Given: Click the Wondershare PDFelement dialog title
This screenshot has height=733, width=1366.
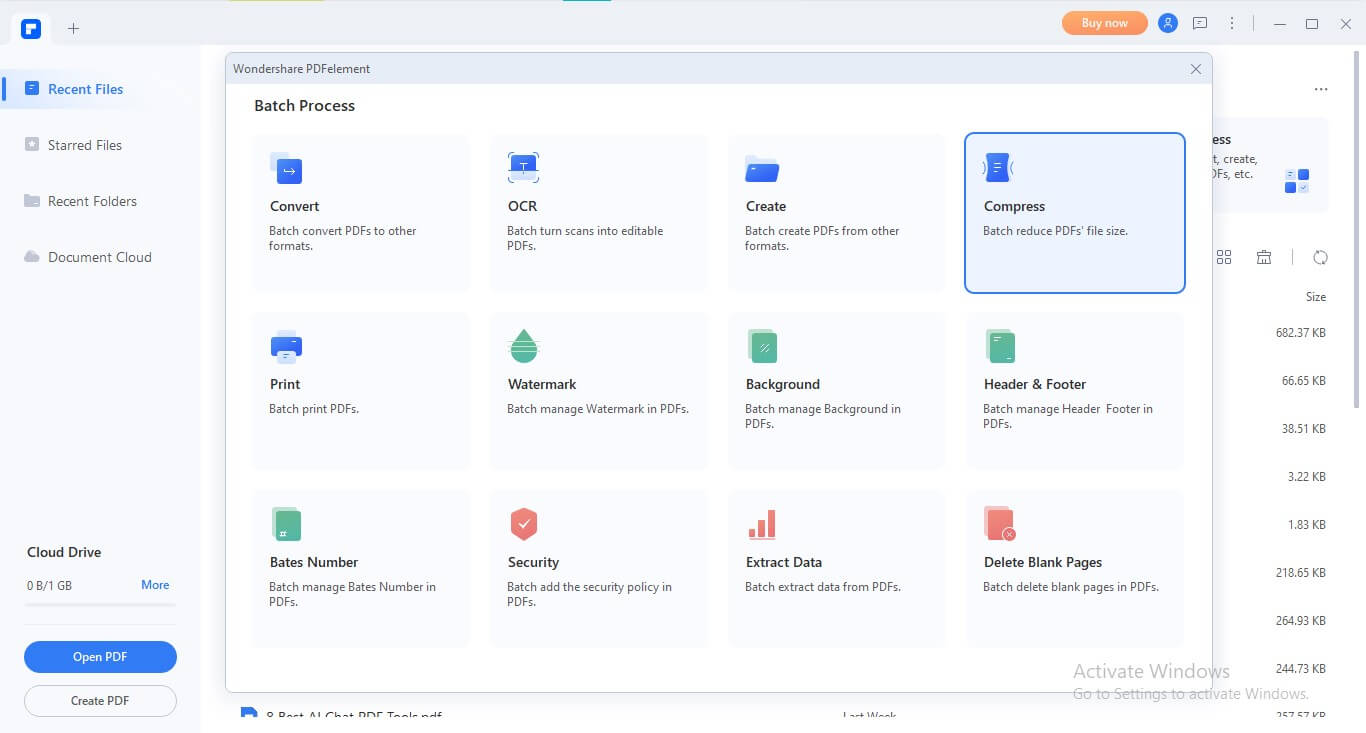Looking at the screenshot, I should (x=302, y=69).
